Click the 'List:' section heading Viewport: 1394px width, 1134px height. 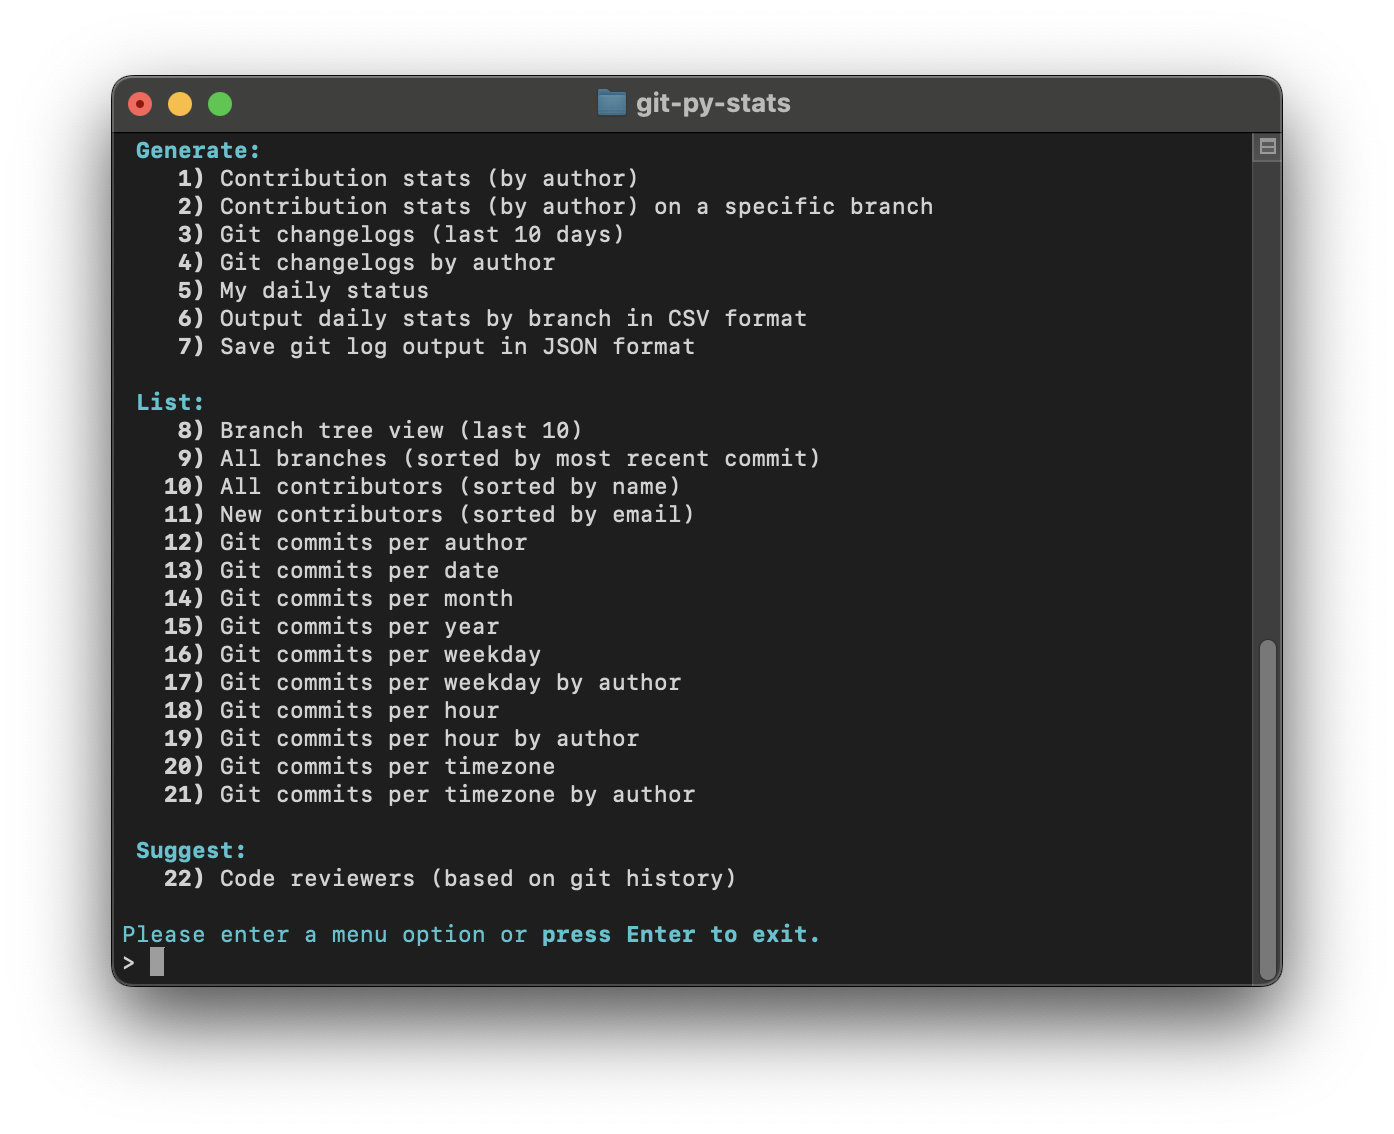point(170,402)
